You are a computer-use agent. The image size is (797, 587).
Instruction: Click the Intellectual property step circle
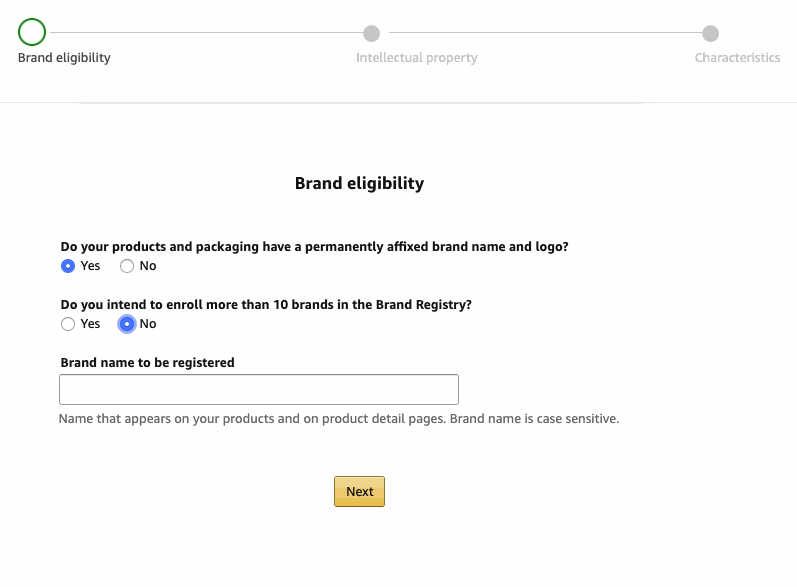[x=371, y=33]
